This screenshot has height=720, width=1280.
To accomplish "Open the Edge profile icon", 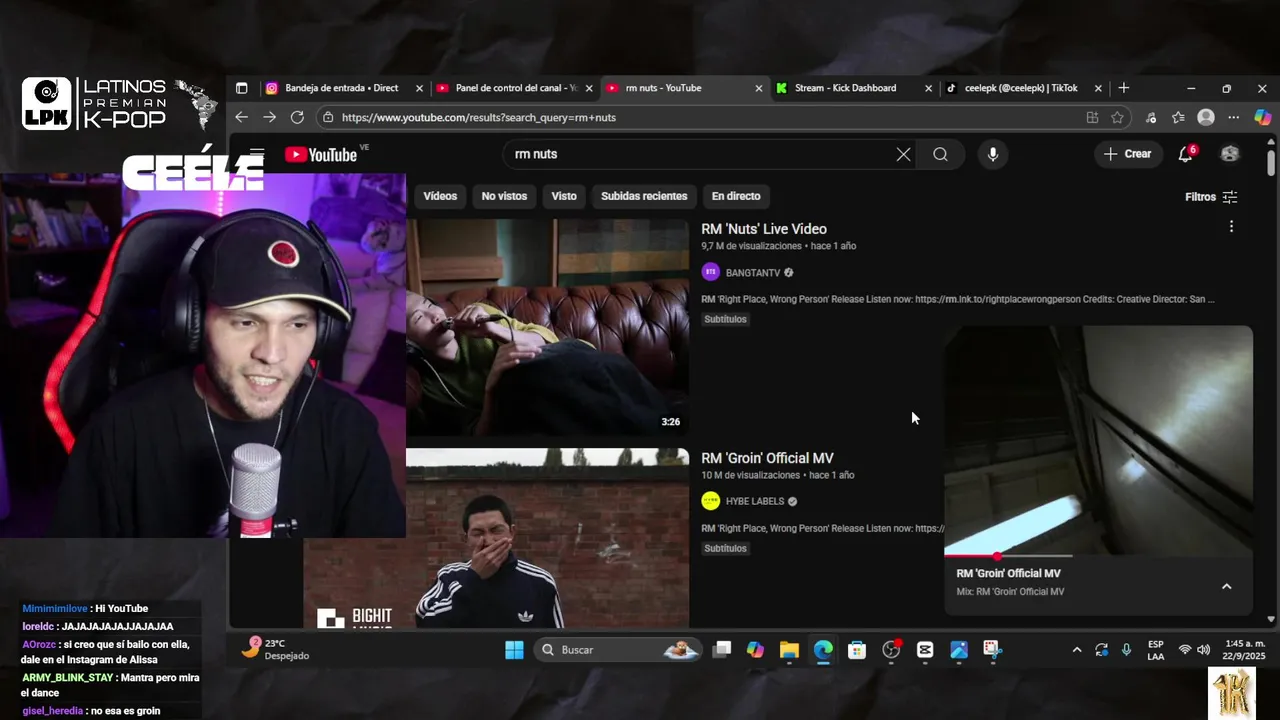I will pyautogui.click(x=1206, y=117).
